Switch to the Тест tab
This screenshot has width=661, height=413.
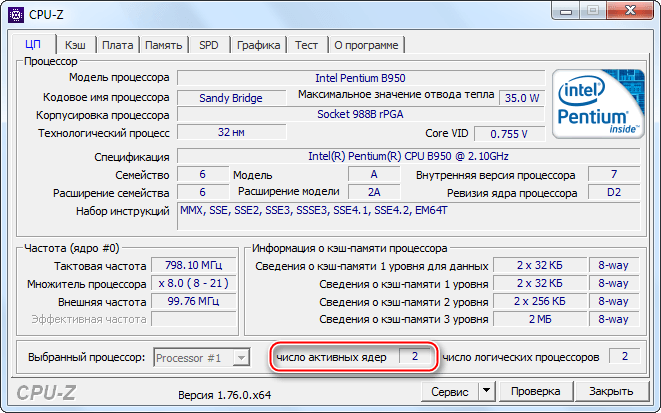tap(306, 45)
